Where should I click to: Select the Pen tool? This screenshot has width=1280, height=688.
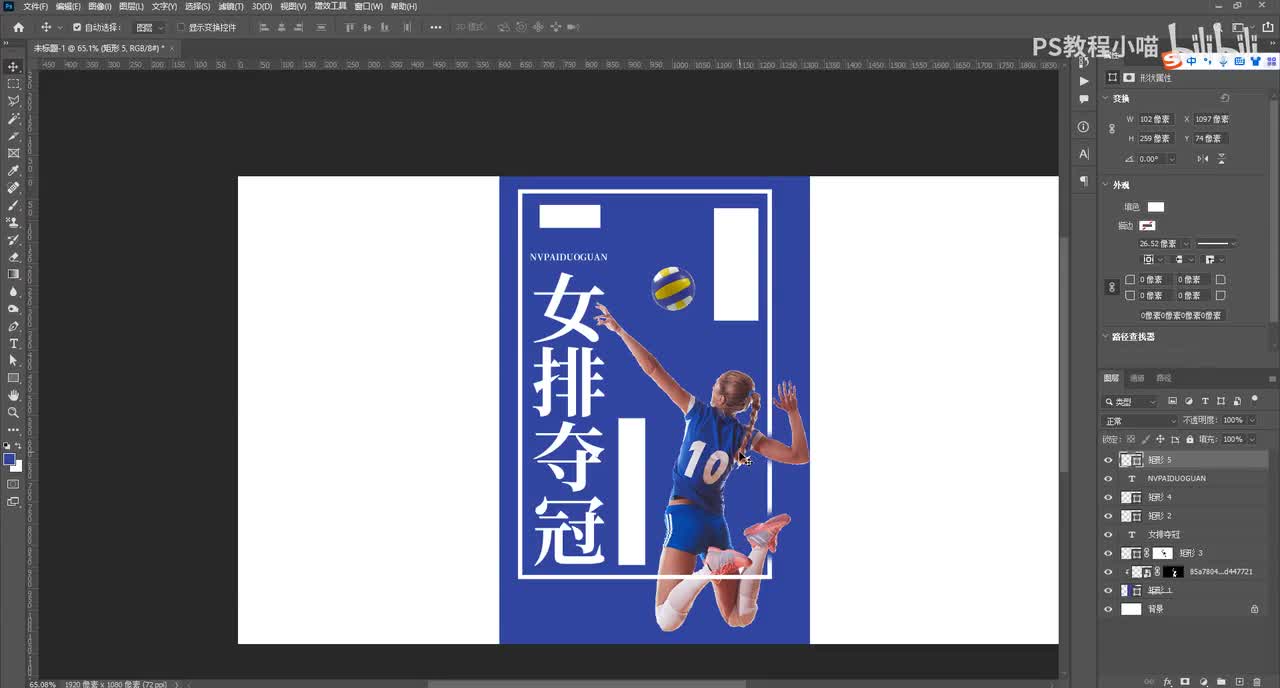click(13, 326)
